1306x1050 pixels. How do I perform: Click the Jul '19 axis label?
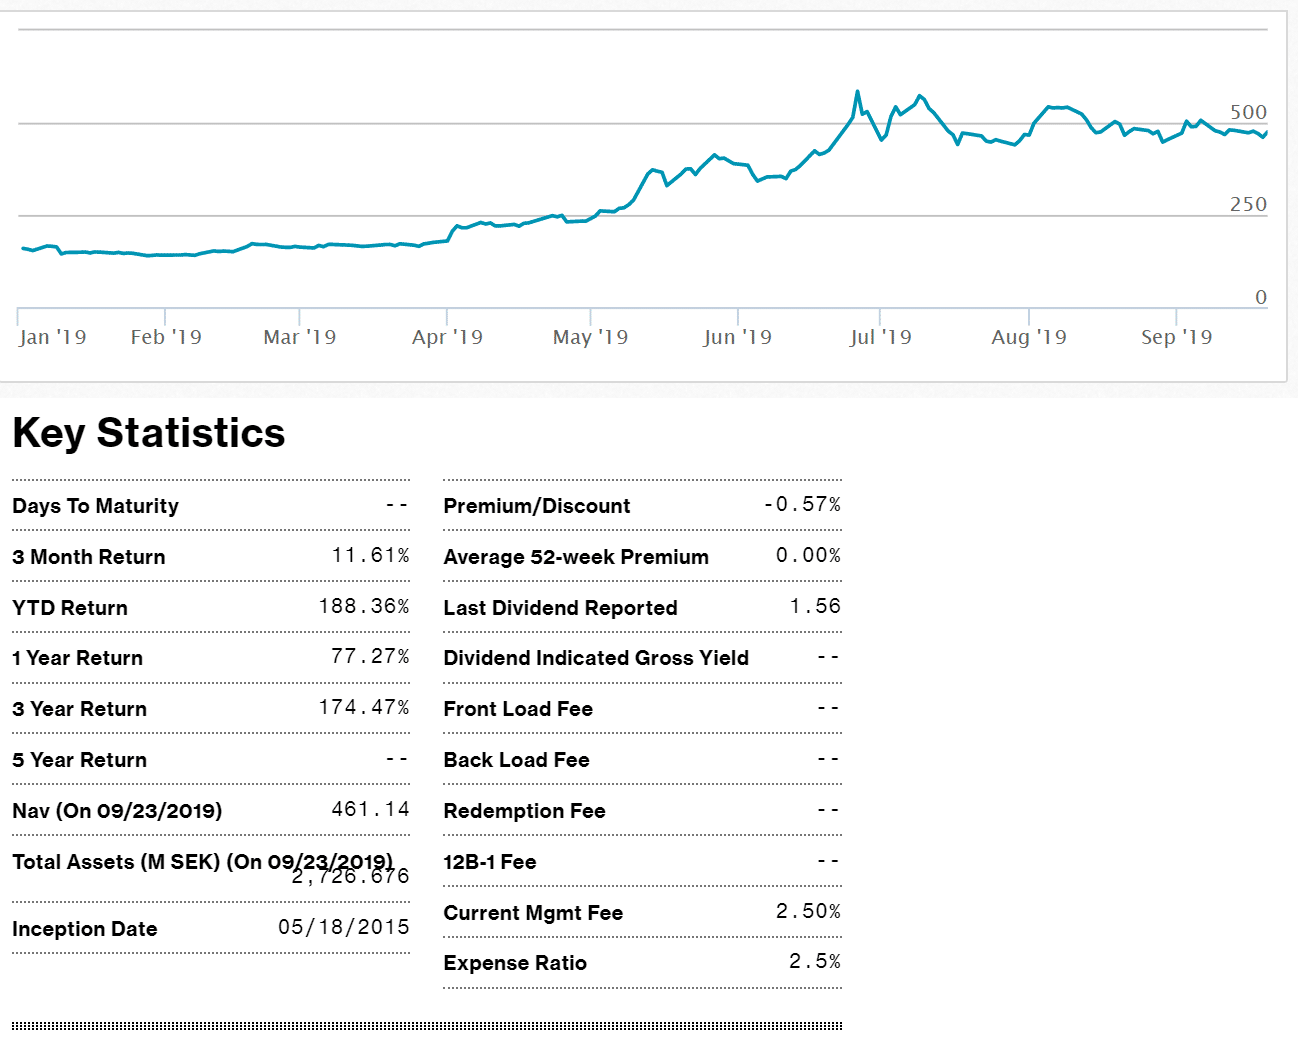click(880, 337)
